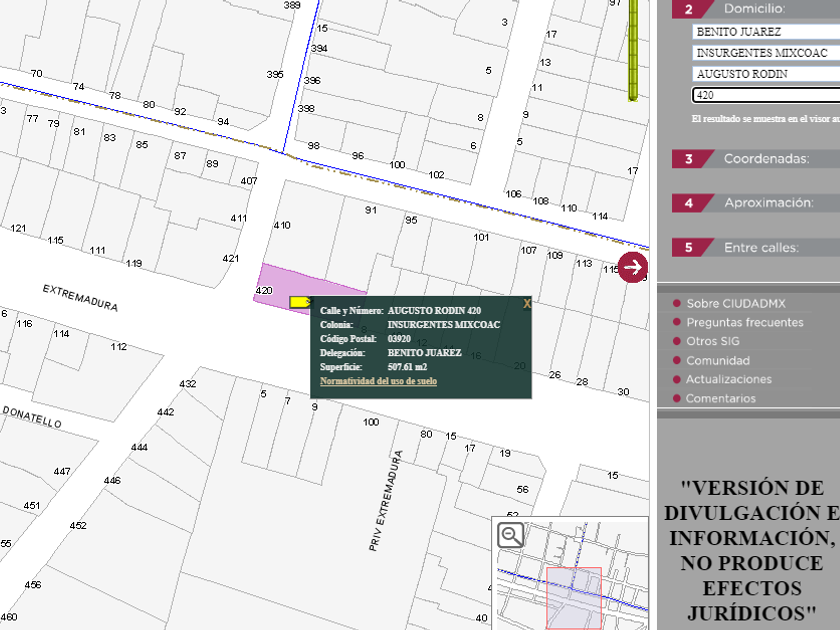Click the yellow parcel marker icon

click(298, 301)
